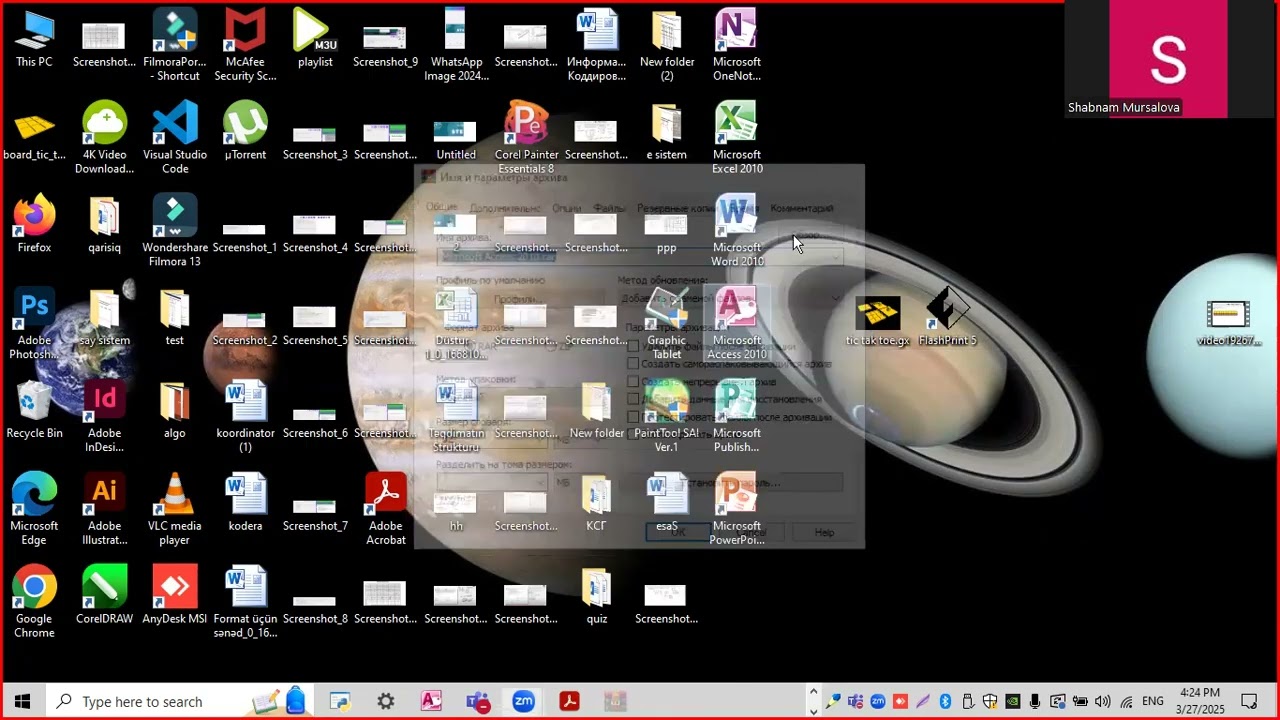Viewport: 1280px width, 720px height.
Task: Select the AnyDesk MSI installer icon
Action: (x=175, y=596)
